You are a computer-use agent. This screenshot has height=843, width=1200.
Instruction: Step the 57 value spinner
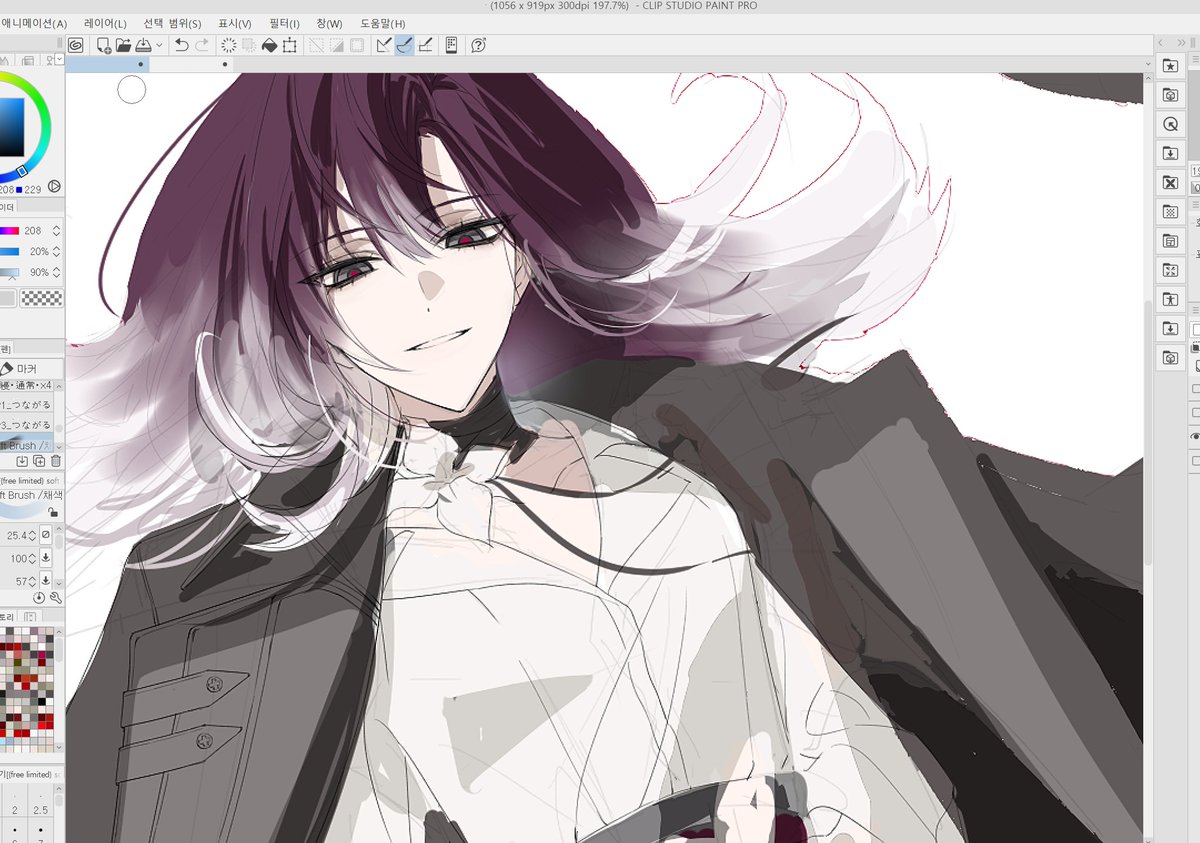point(31,581)
